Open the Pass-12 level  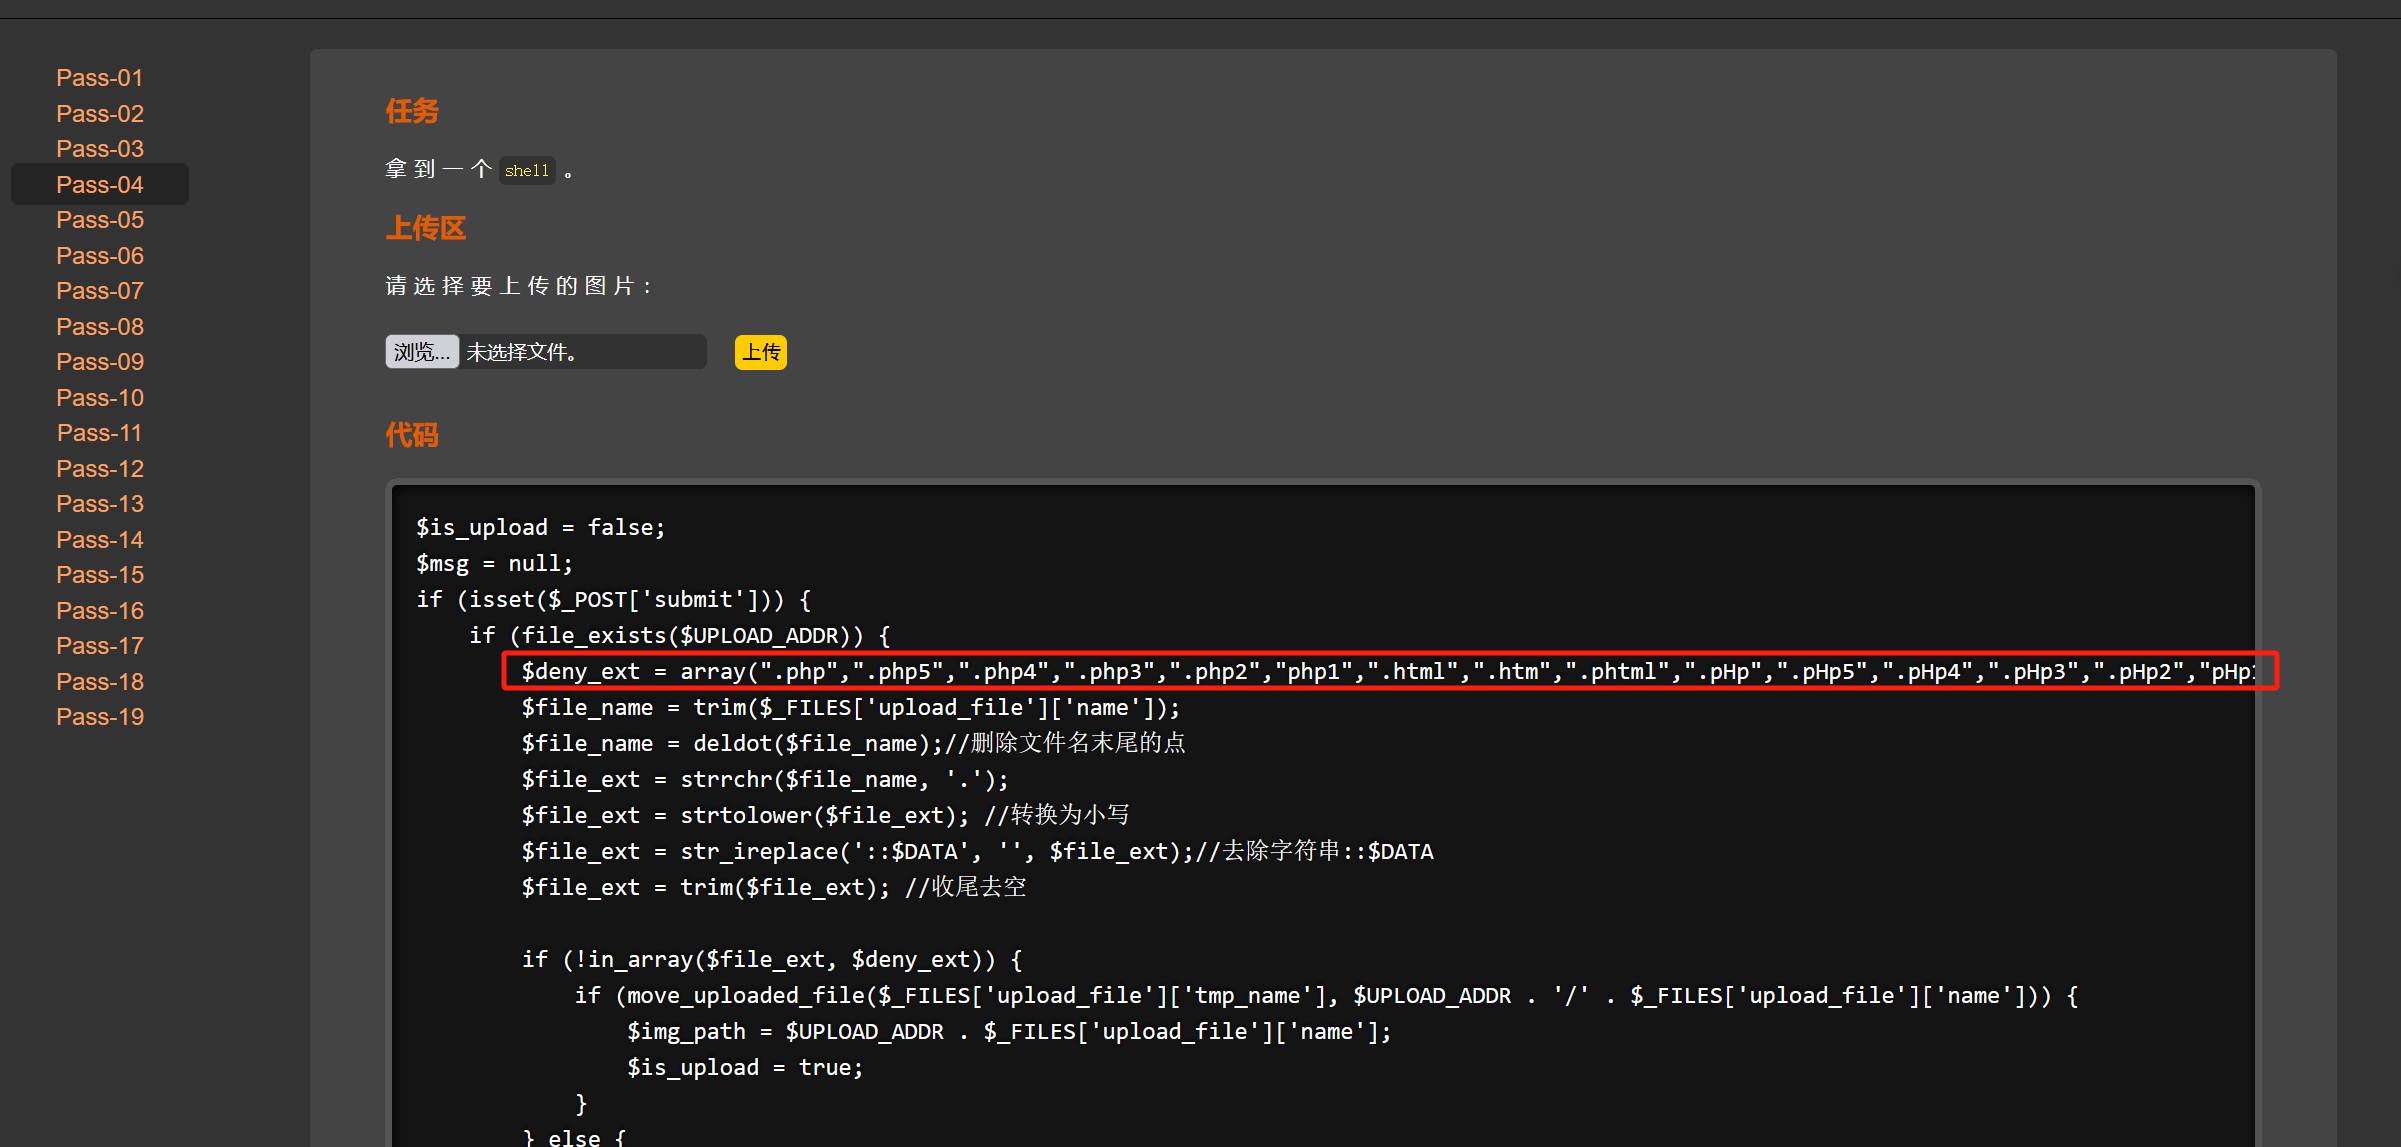(x=100, y=469)
